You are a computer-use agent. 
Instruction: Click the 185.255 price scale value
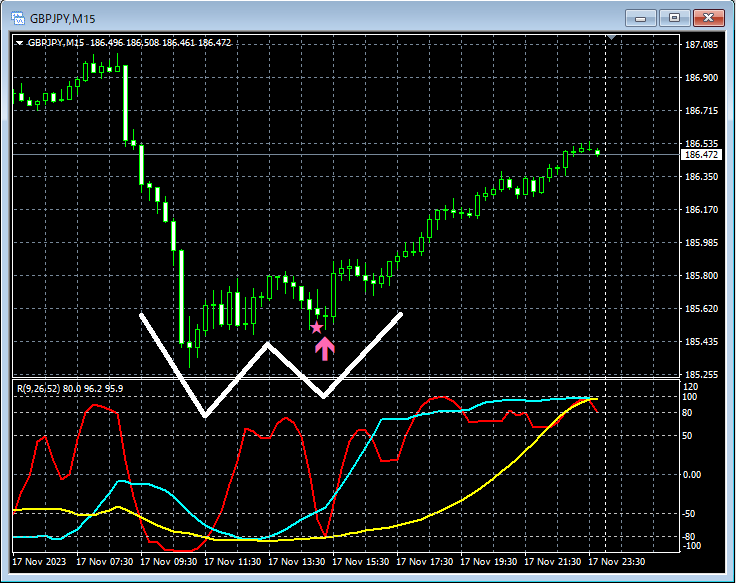(x=701, y=375)
